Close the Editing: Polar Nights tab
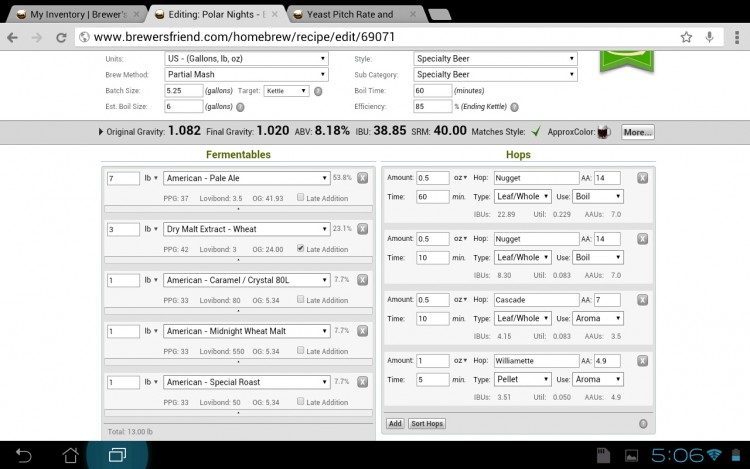The height and width of the screenshot is (469, 750). (275, 14)
